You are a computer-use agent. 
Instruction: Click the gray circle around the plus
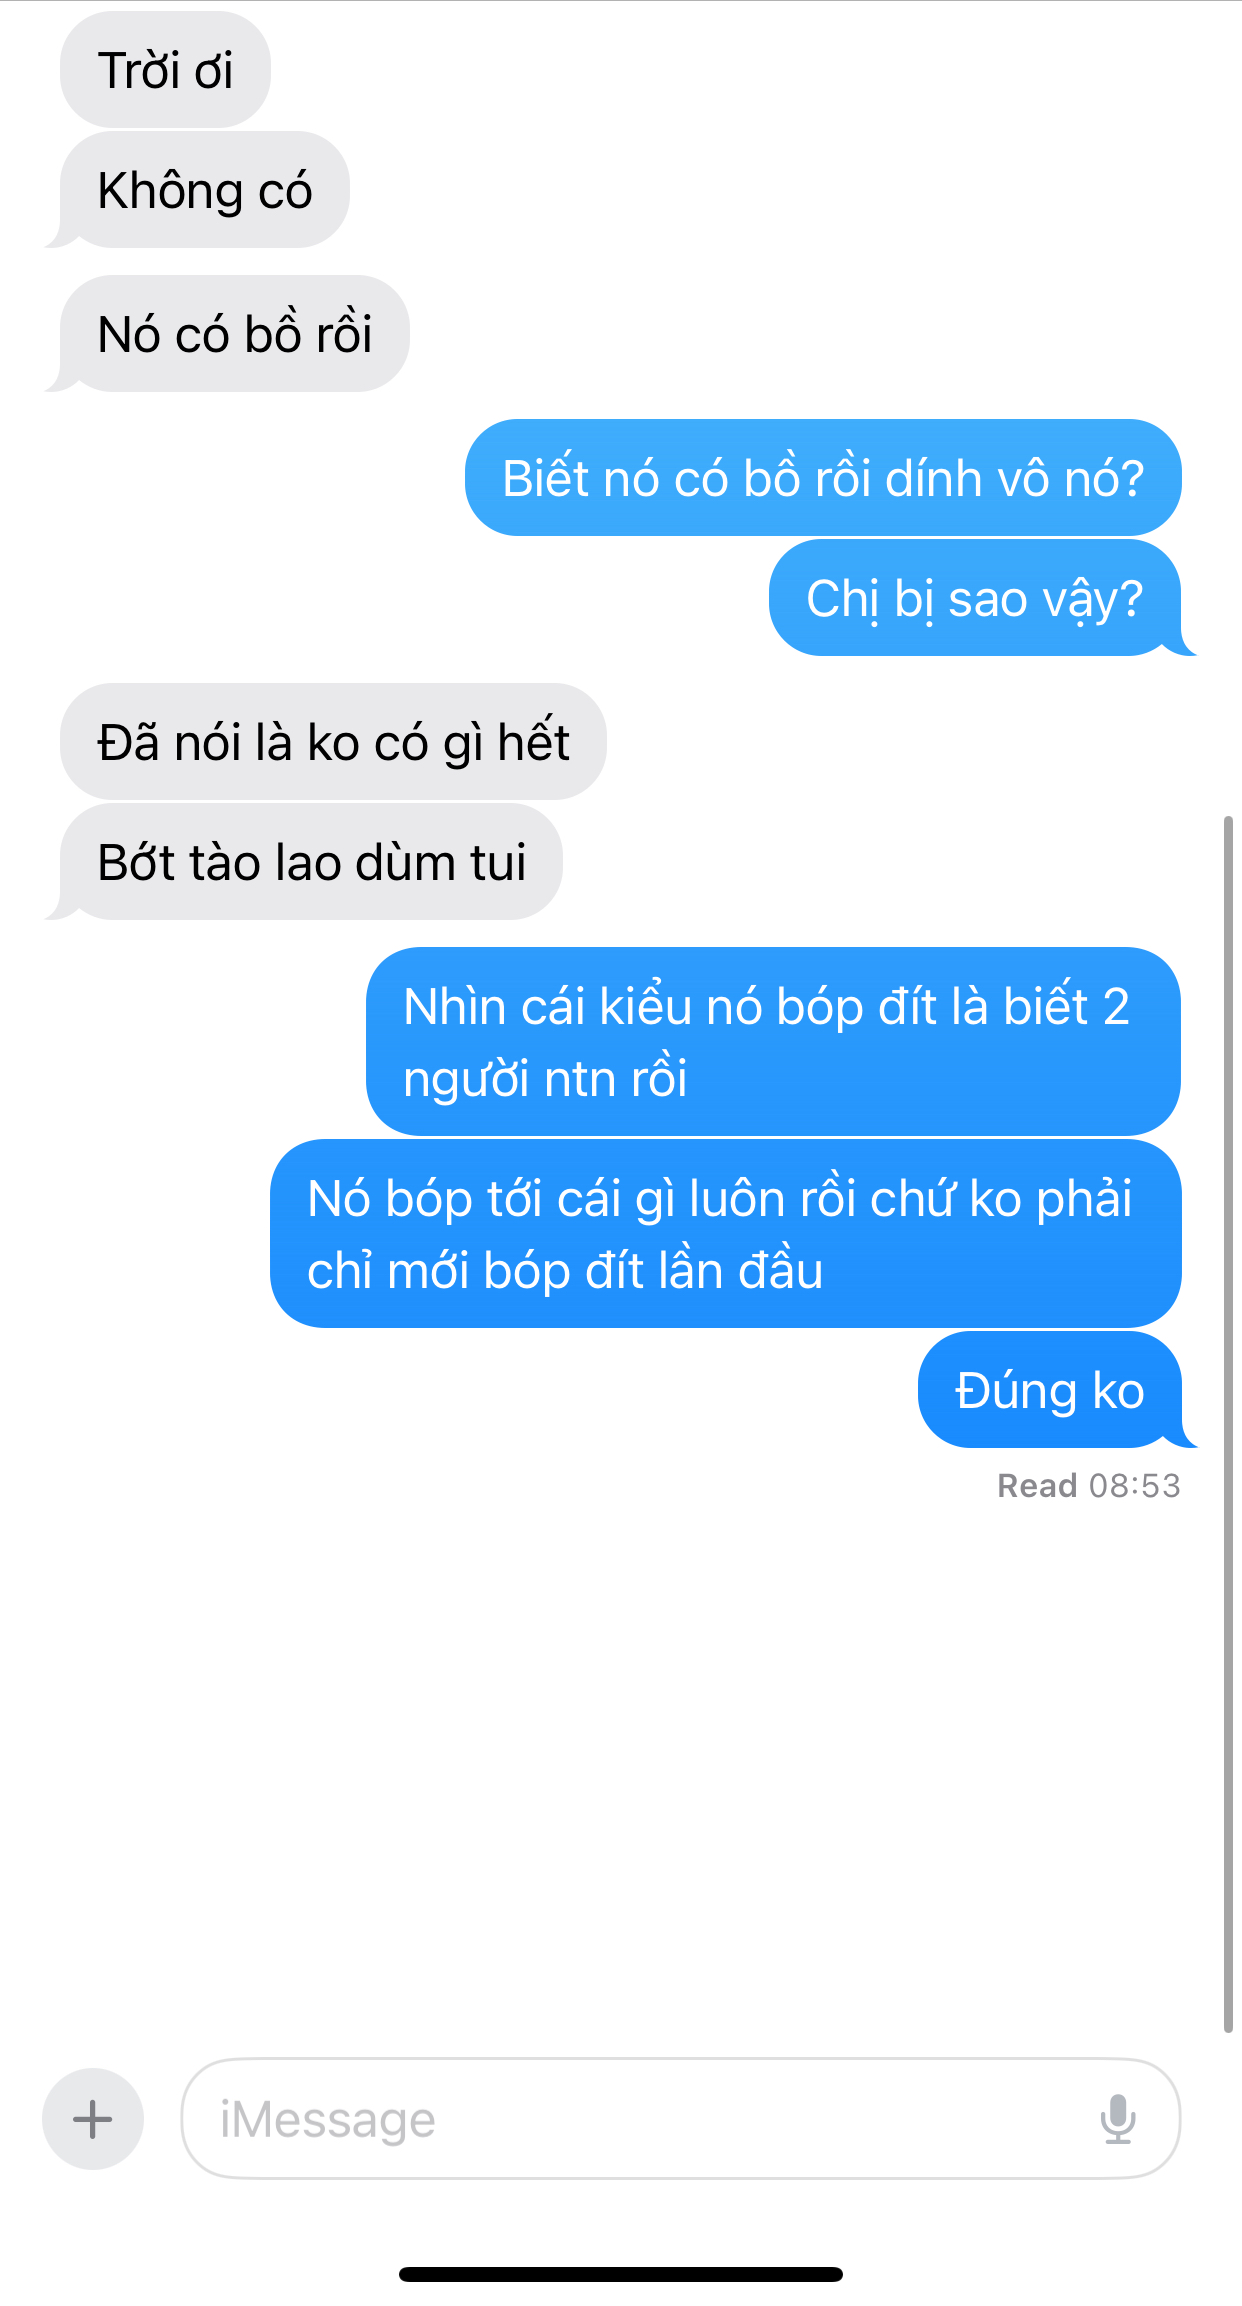coord(92,2119)
